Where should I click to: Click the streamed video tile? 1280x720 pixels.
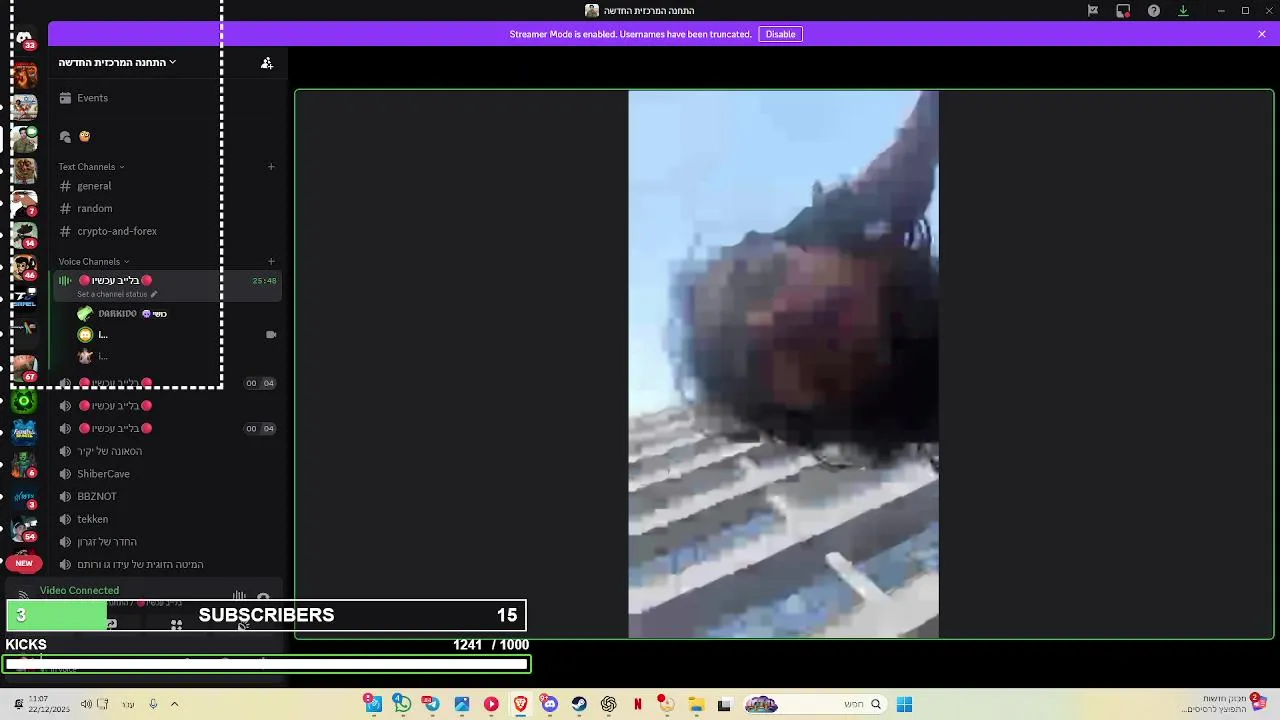784,364
